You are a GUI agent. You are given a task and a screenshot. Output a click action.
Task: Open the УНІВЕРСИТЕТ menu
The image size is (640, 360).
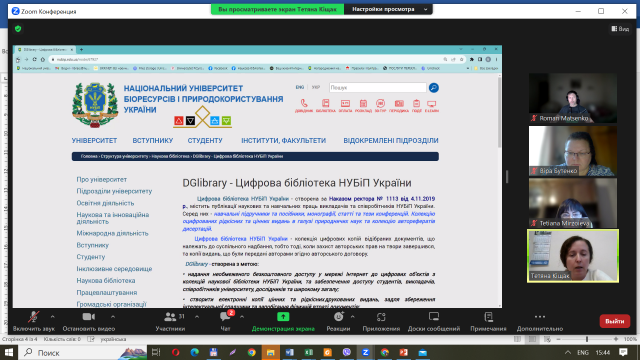[x=94, y=140]
